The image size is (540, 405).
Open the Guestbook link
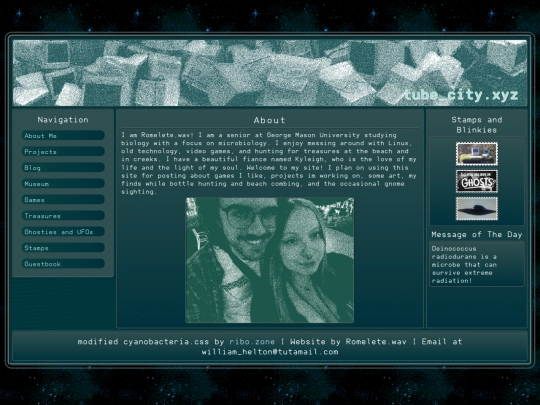(x=63, y=264)
